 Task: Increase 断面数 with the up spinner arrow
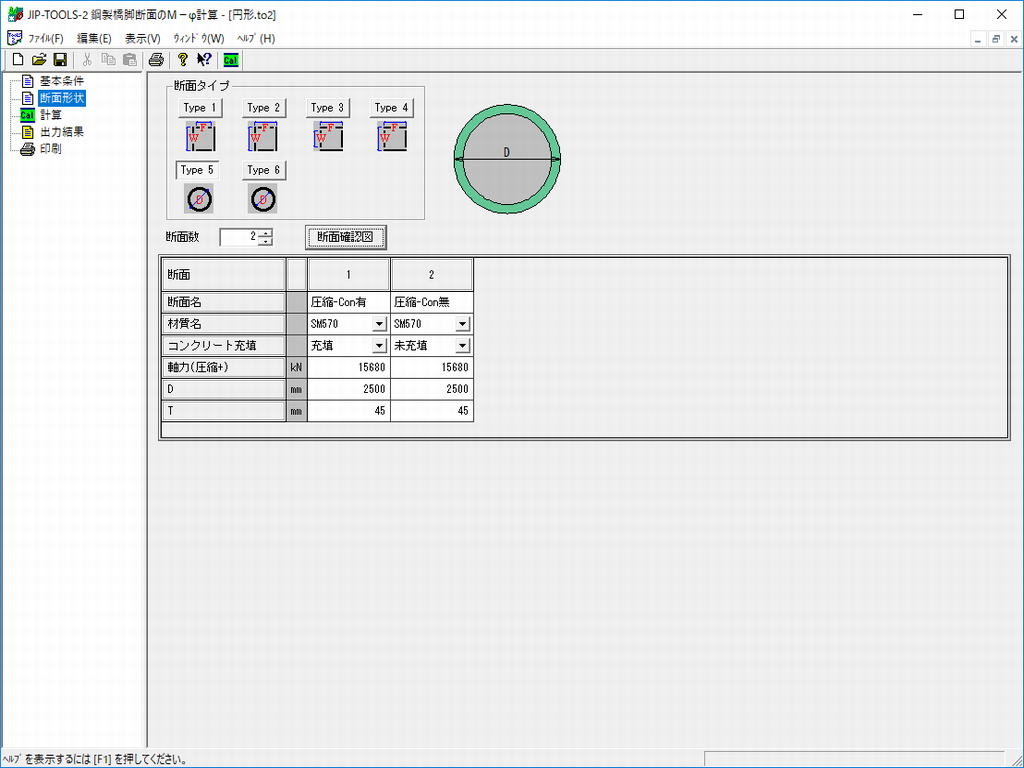(x=265, y=233)
